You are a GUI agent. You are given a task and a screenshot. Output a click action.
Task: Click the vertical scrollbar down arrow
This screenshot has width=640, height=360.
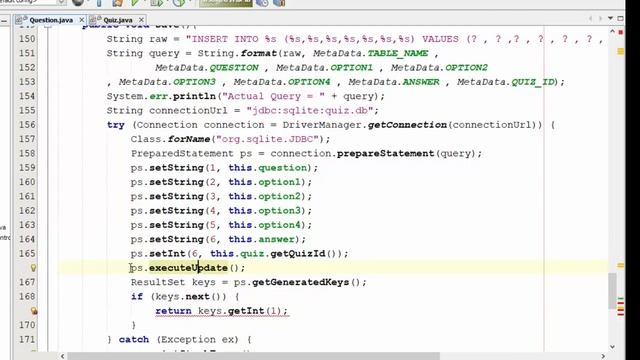612,347
